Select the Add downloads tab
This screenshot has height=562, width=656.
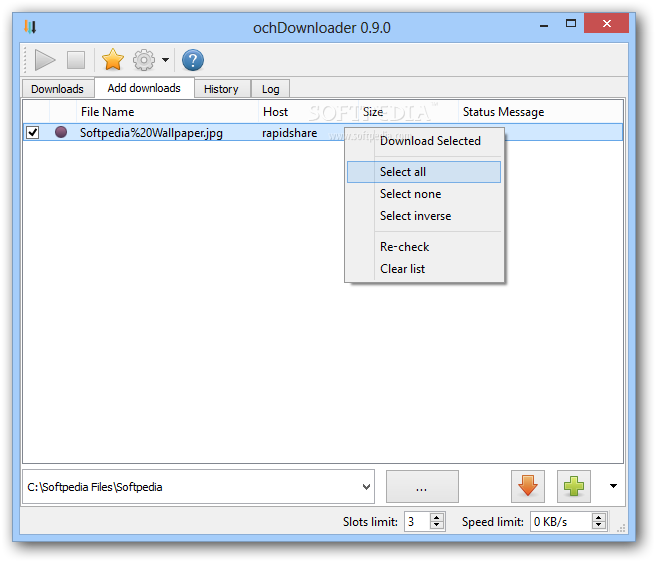coord(144,88)
